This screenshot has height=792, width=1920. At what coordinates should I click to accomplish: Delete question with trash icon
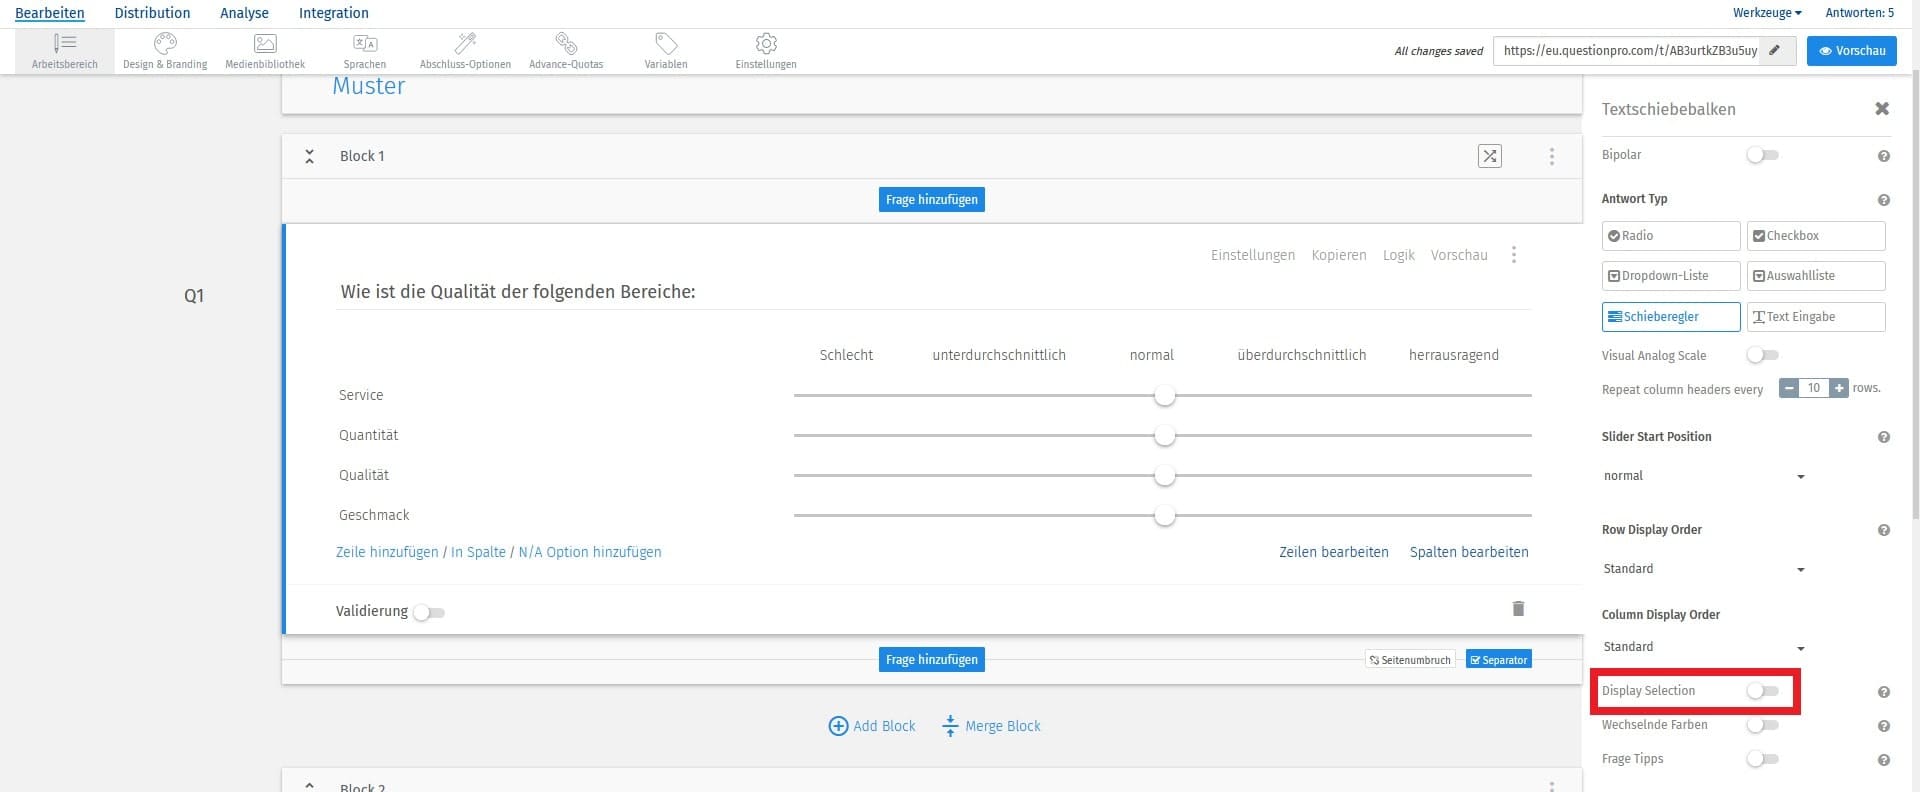click(x=1518, y=609)
